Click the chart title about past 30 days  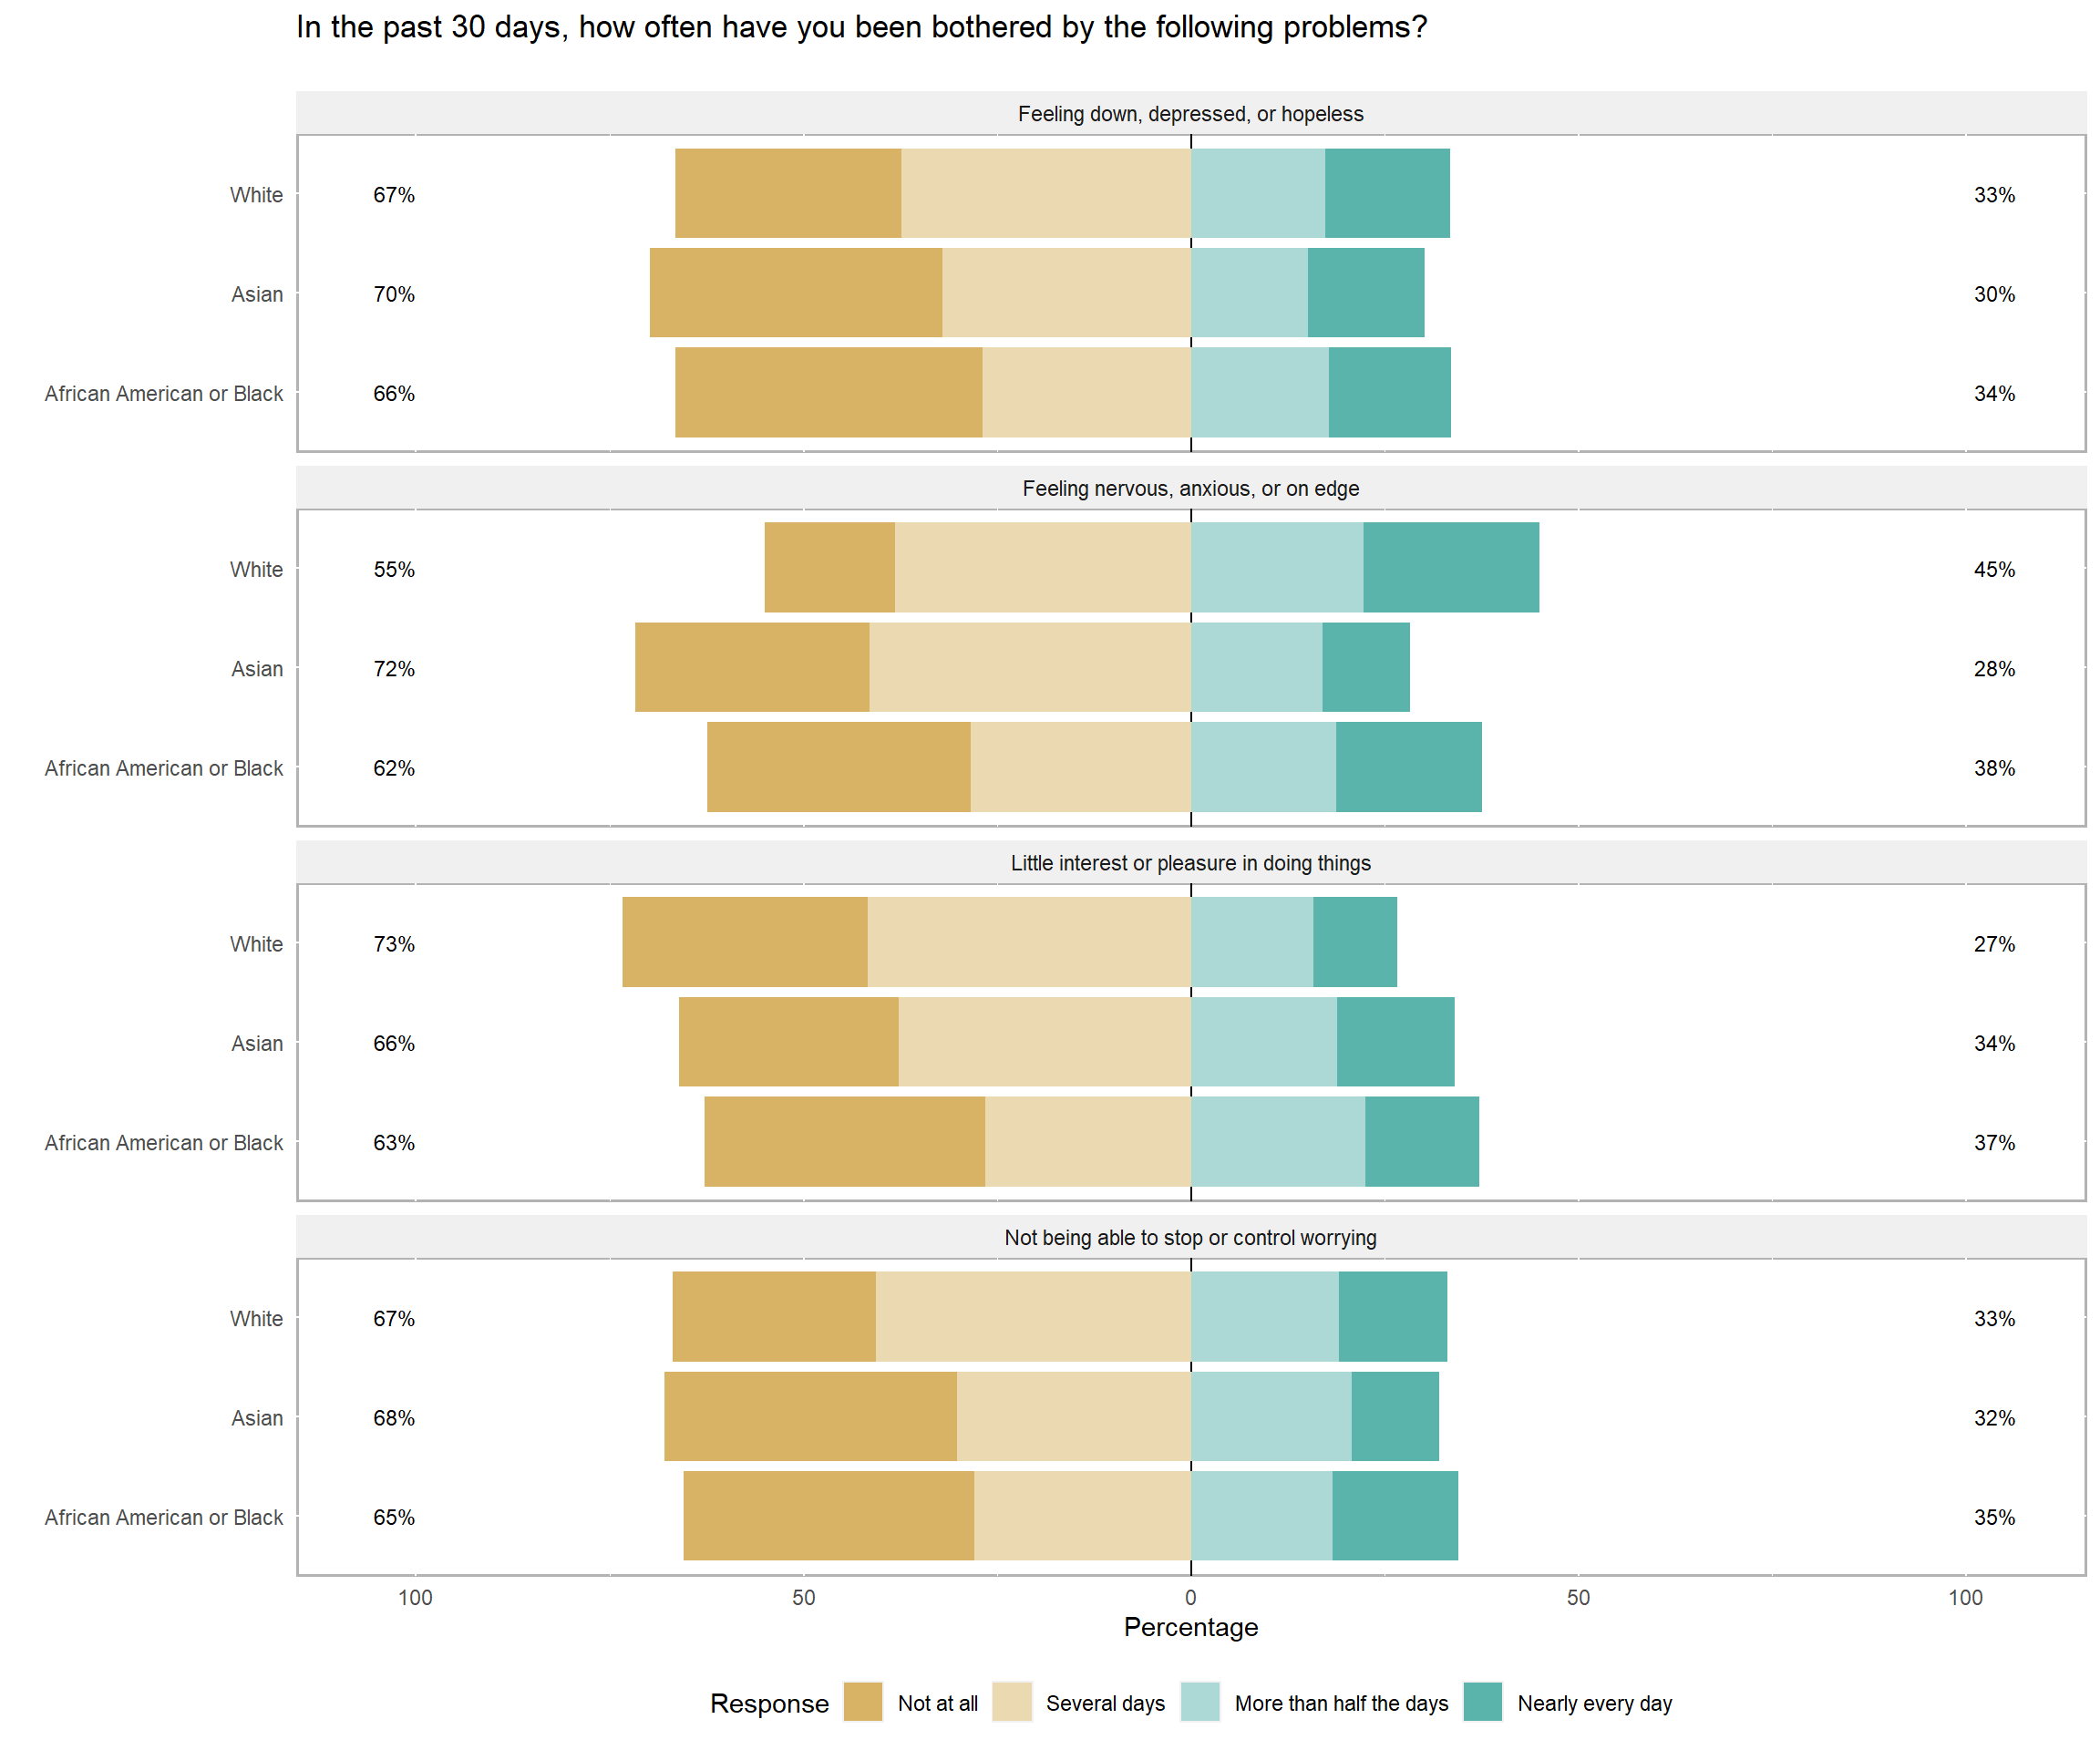[861, 27]
